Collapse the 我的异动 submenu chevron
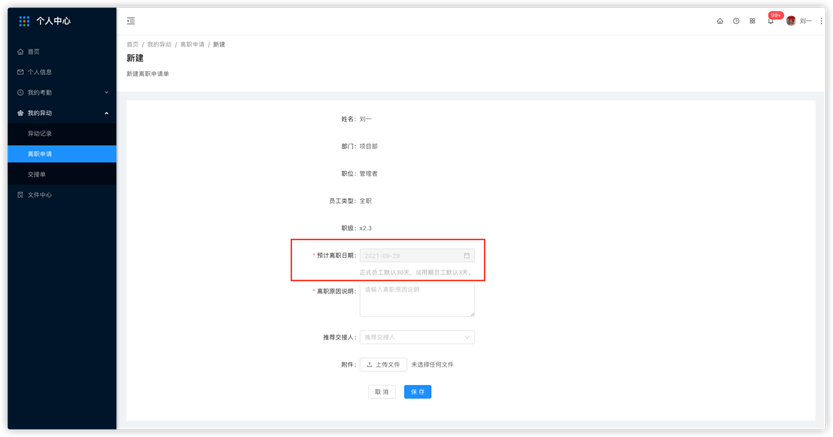Viewport: 833px width, 437px height. pos(106,113)
